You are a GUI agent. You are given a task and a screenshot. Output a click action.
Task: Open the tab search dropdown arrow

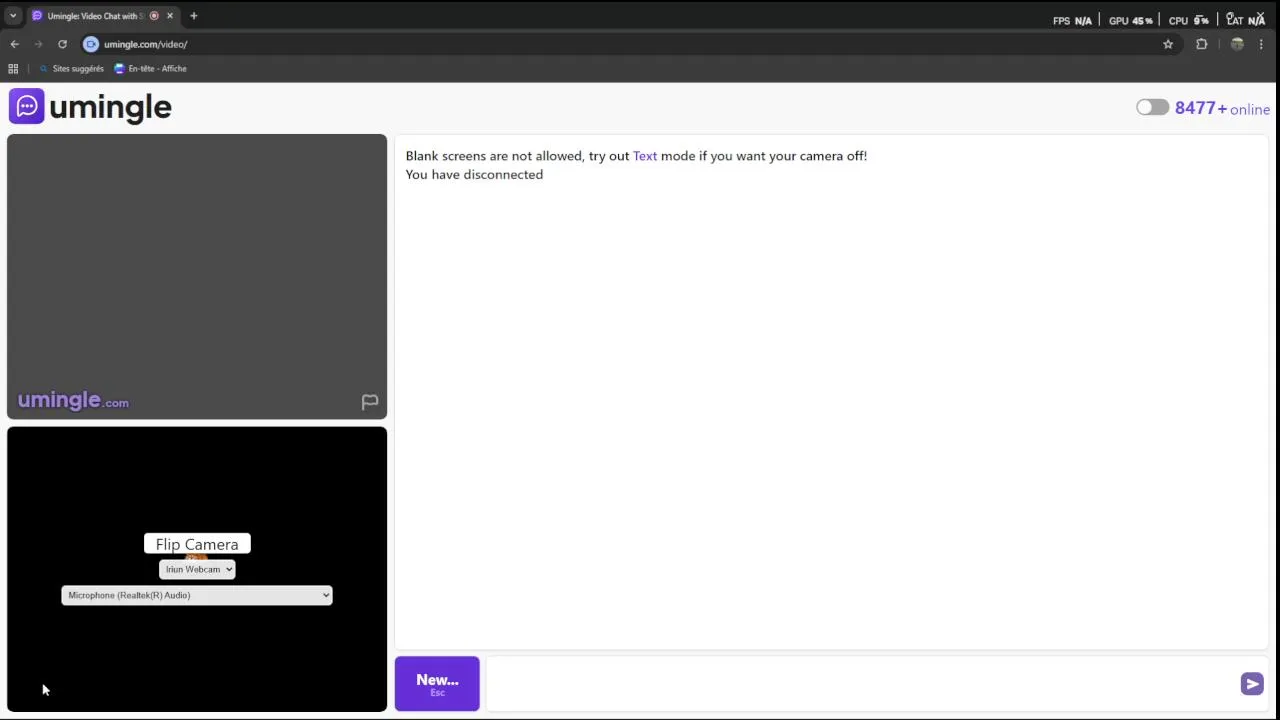tap(13, 16)
